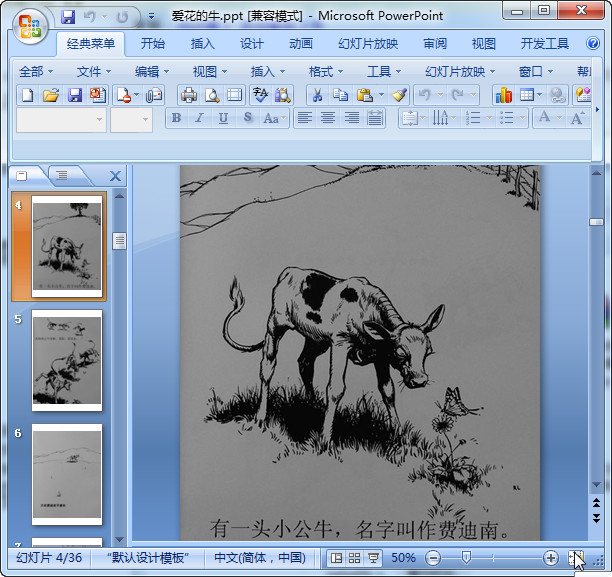Click the Cut scissors icon
The width and height of the screenshot is (612, 577).
[x=316, y=95]
